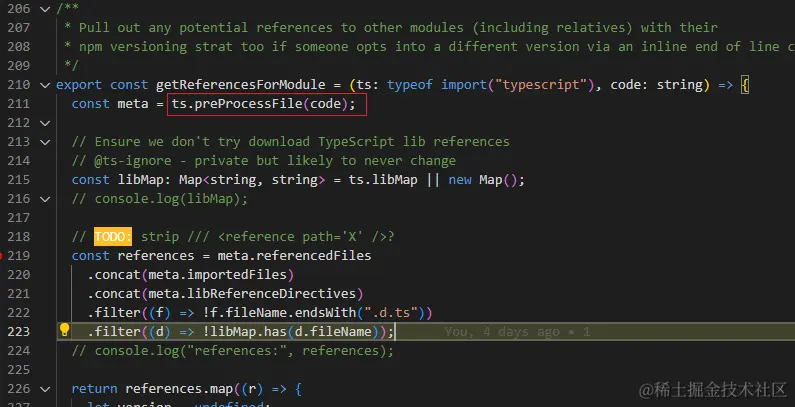
Task: Click 'Map<string, string>' type annotation
Action: tap(252, 180)
